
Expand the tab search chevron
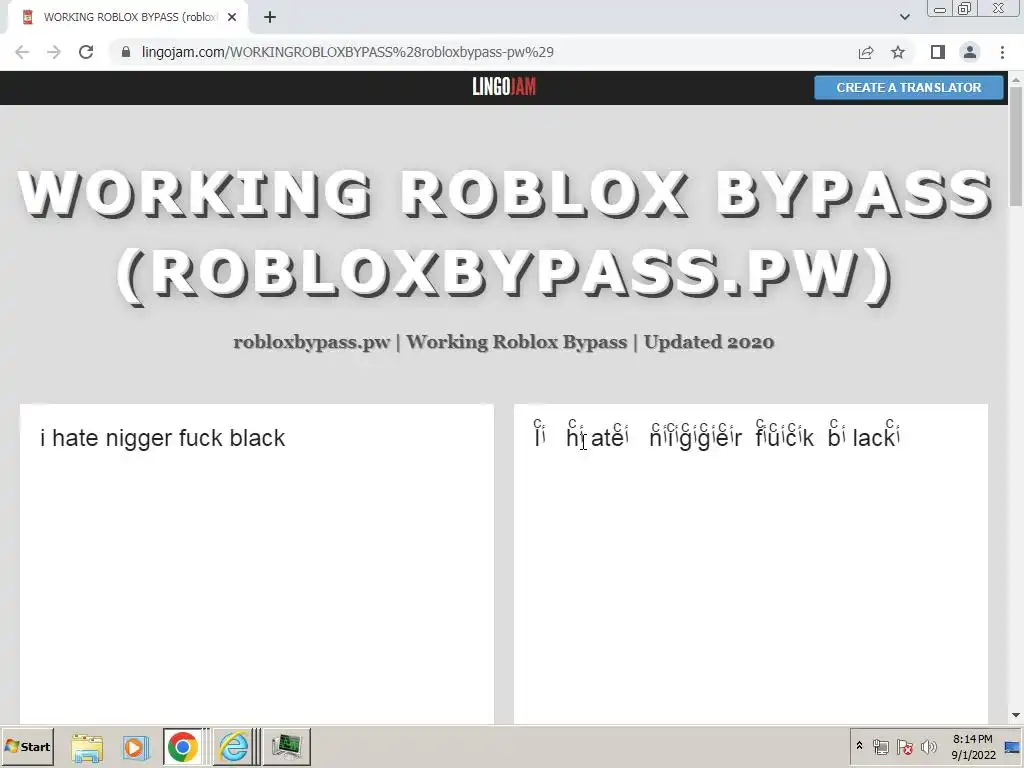904,18
